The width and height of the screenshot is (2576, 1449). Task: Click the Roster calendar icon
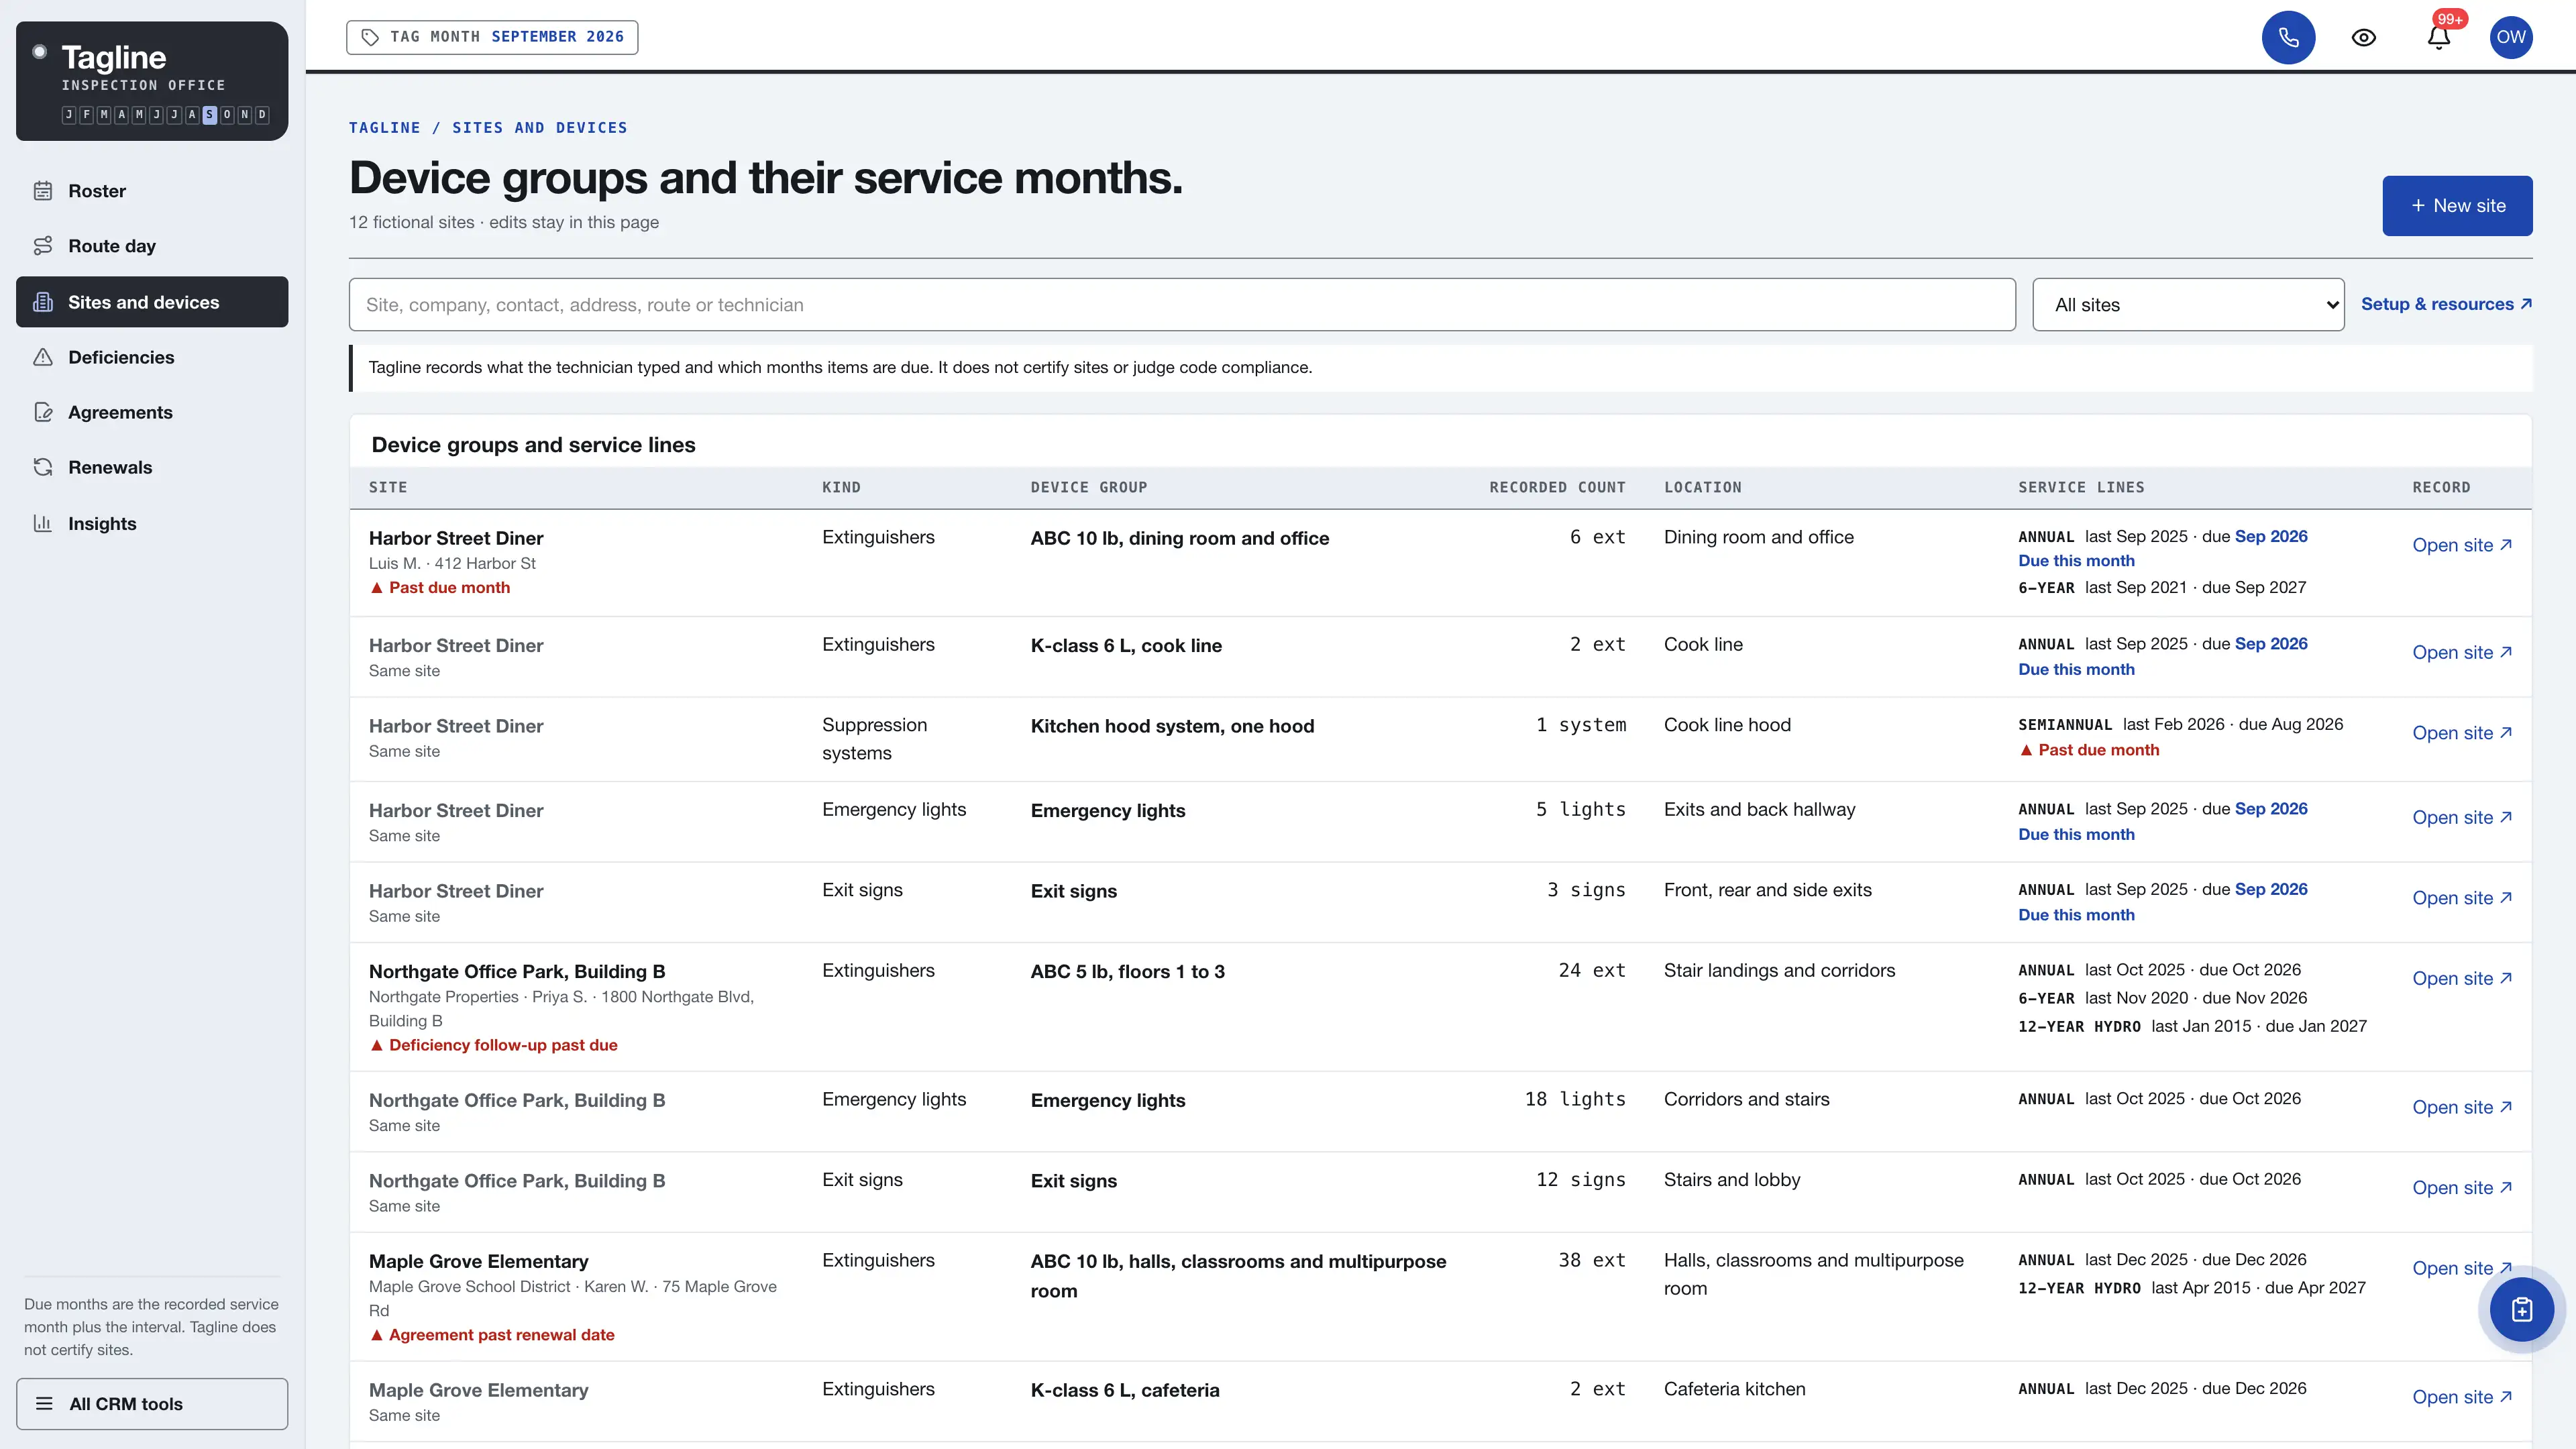pyautogui.click(x=43, y=191)
